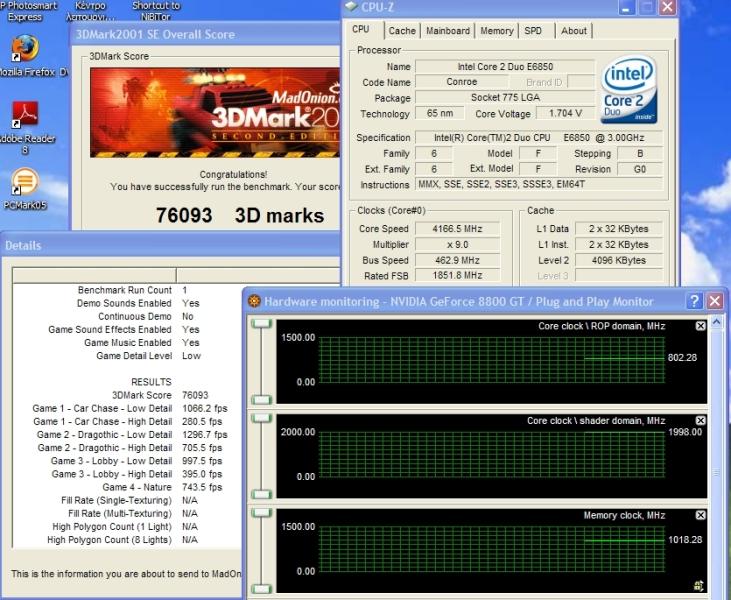Image resolution: width=731 pixels, height=600 pixels.
Task: Switch to the Cache tab in CPU-Z
Action: [x=402, y=31]
